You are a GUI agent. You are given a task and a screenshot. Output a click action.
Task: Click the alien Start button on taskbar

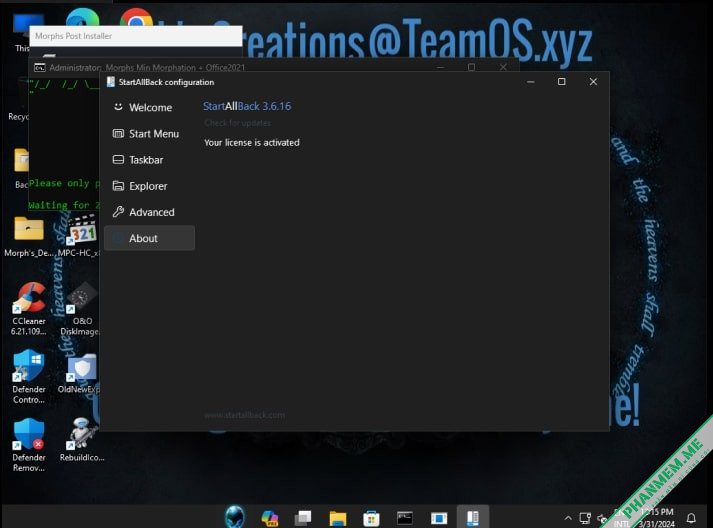(x=235, y=517)
